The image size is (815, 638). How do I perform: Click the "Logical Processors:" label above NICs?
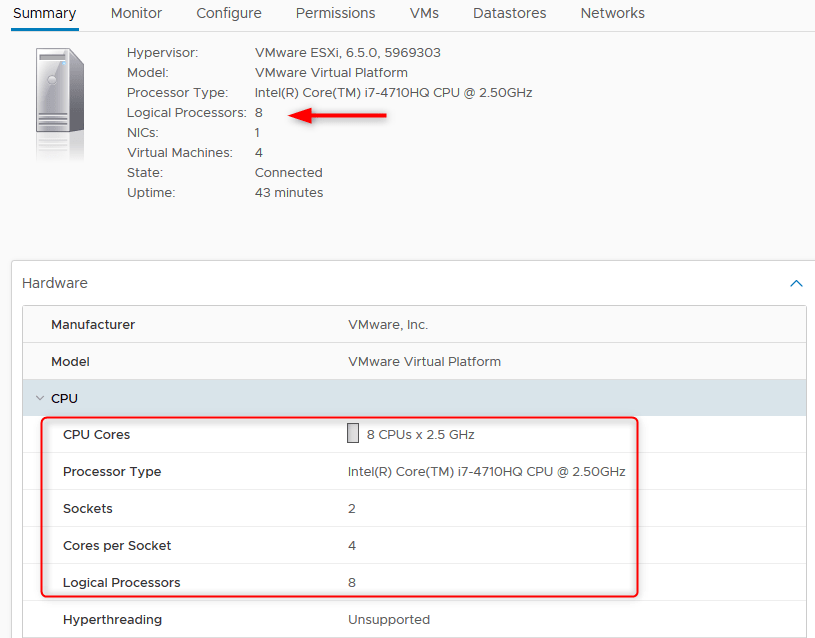coord(187,113)
